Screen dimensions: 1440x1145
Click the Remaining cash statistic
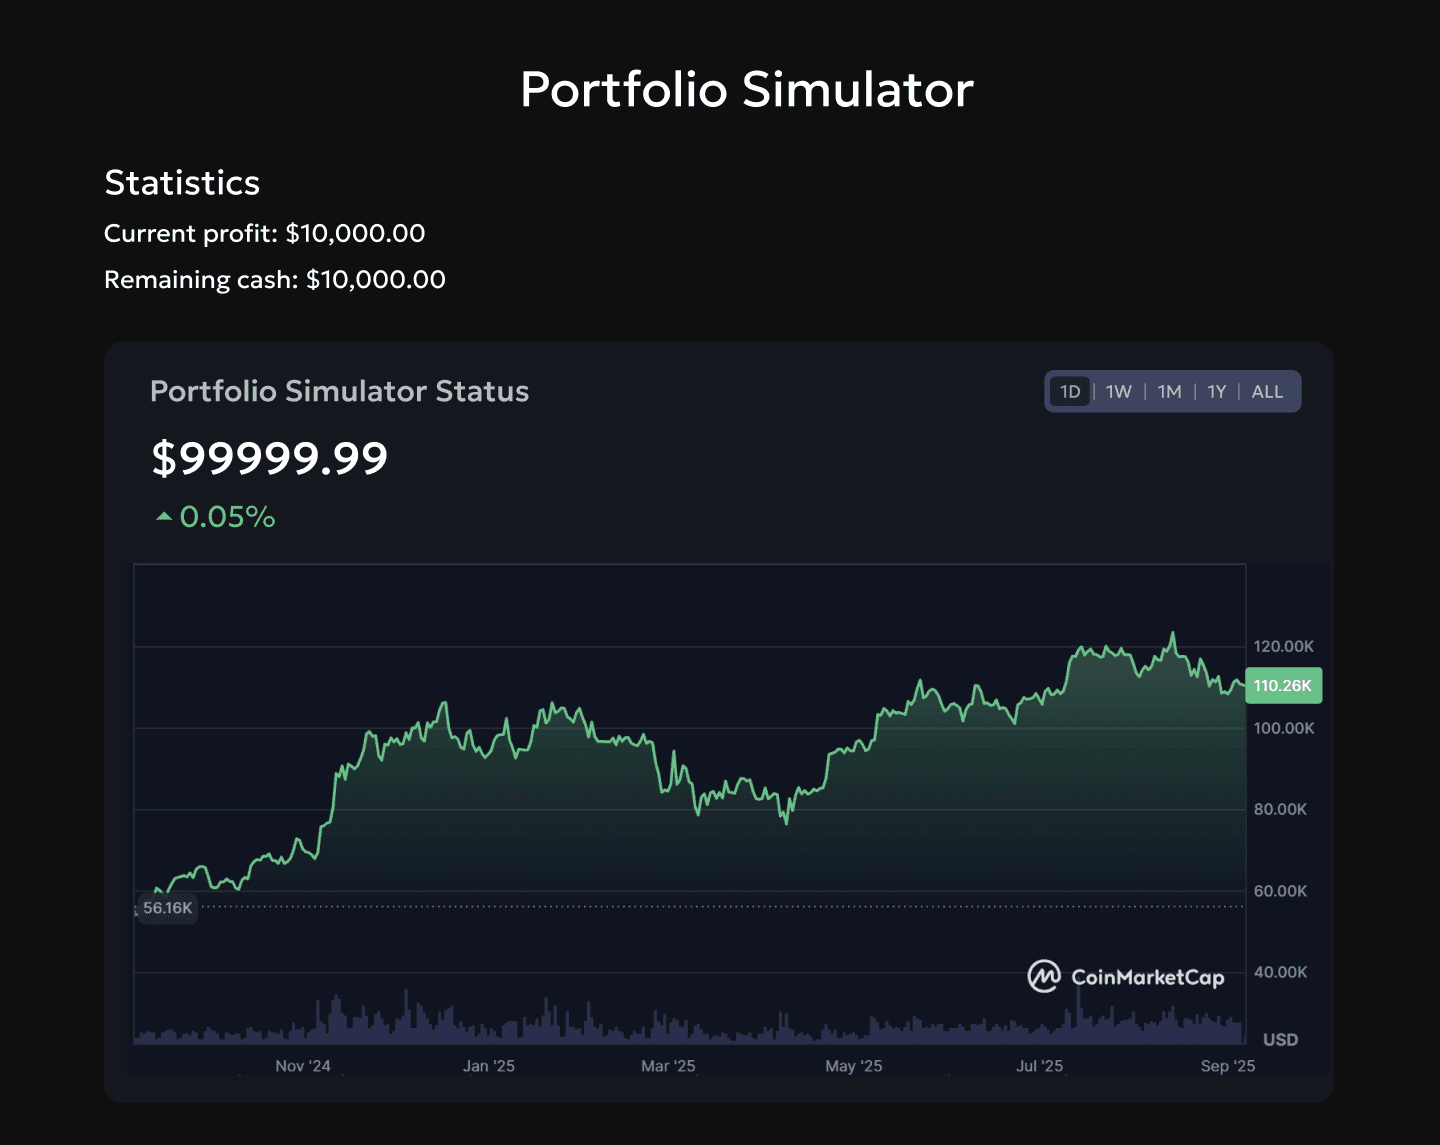(x=275, y=280)
